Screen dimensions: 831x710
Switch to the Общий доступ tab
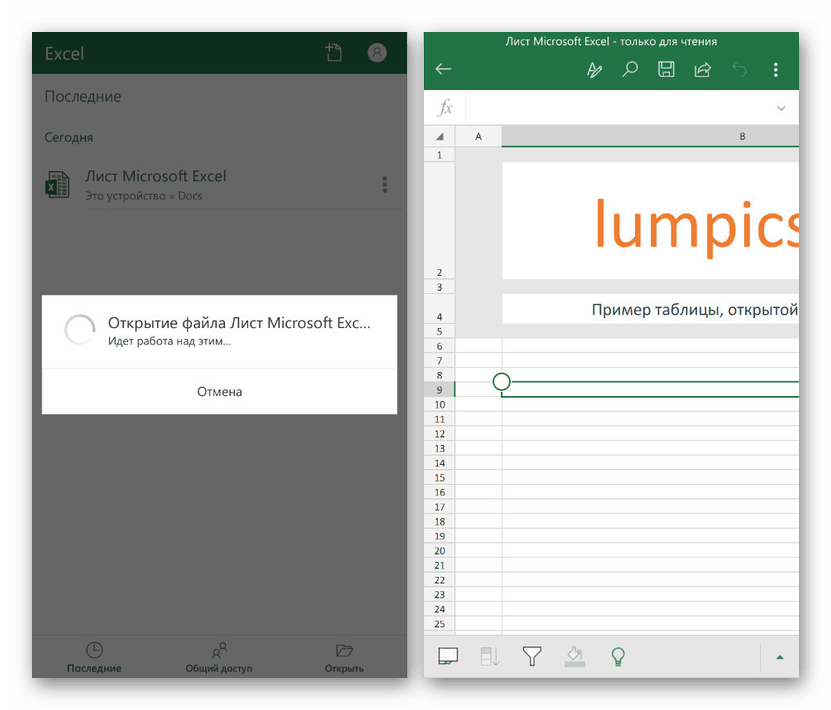click(x=219, y=657)
